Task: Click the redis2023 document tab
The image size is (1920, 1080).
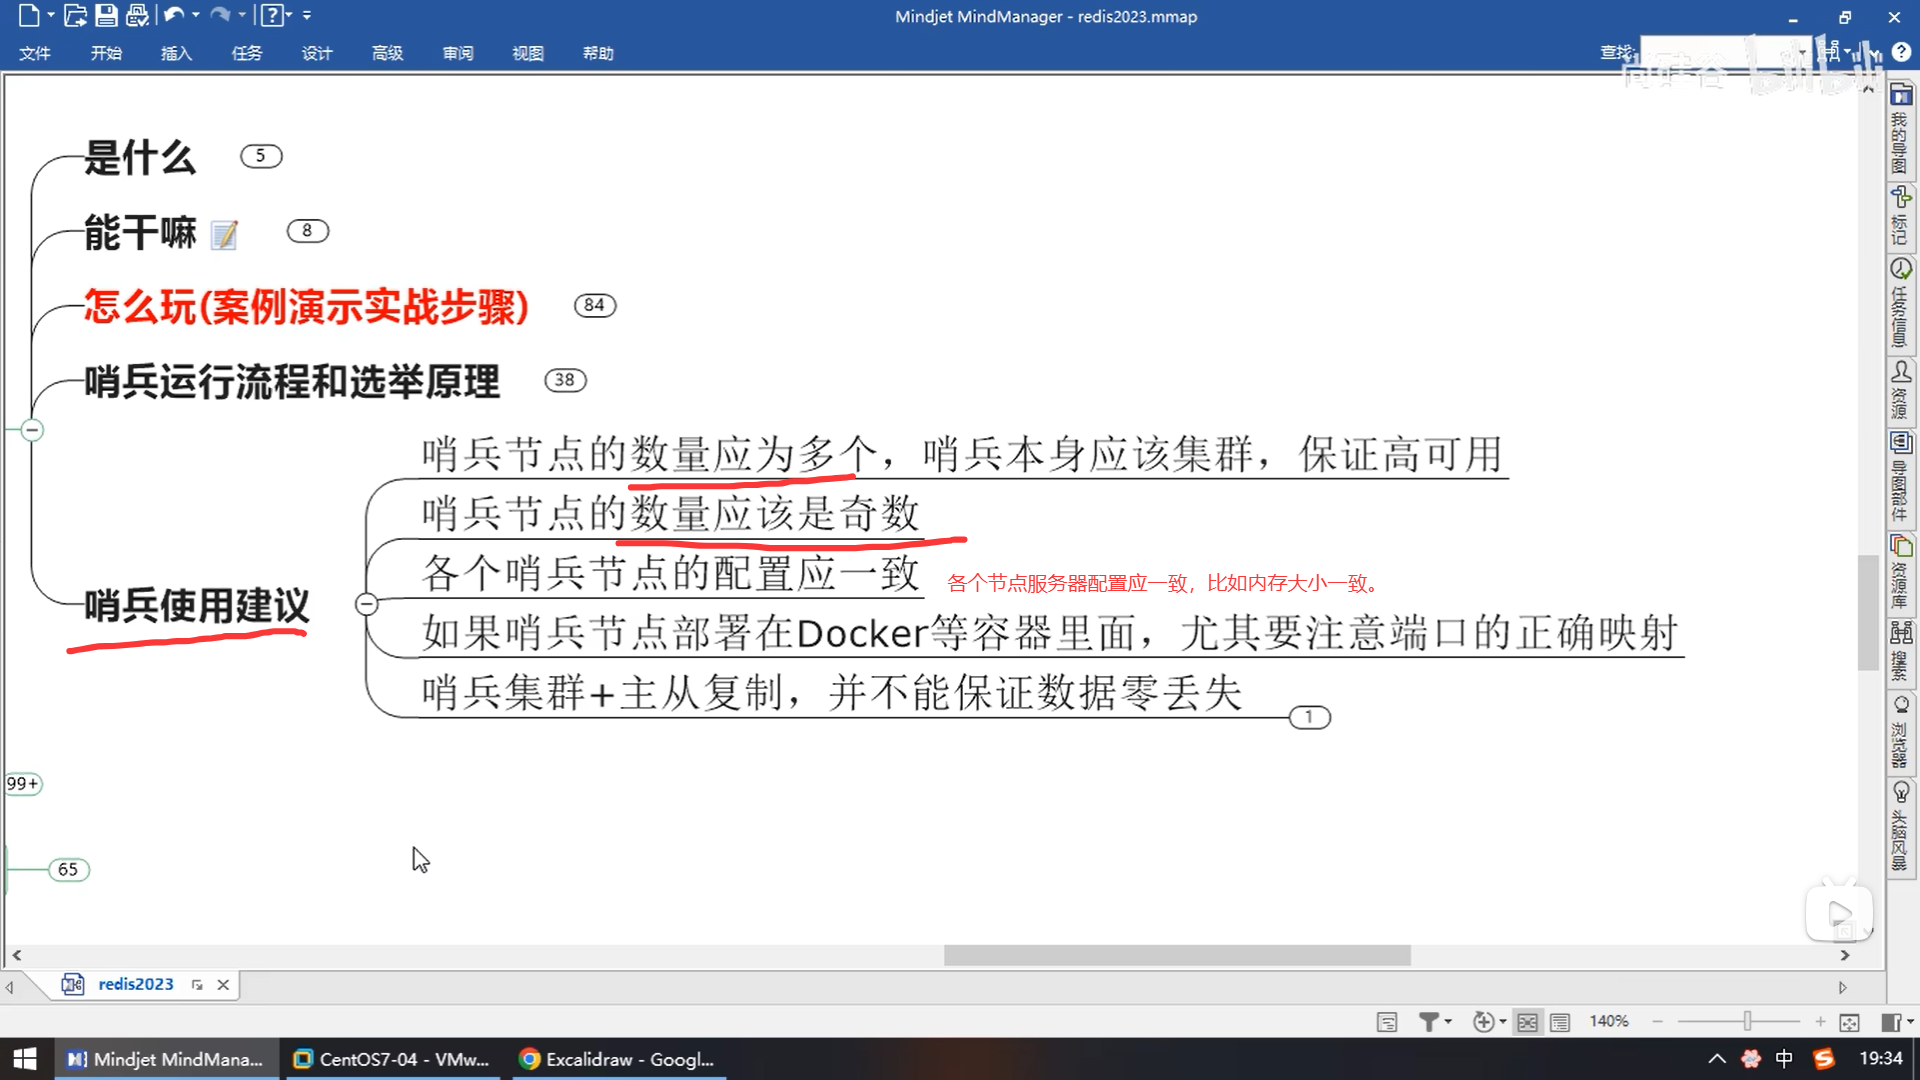Action: click(135, 984)
